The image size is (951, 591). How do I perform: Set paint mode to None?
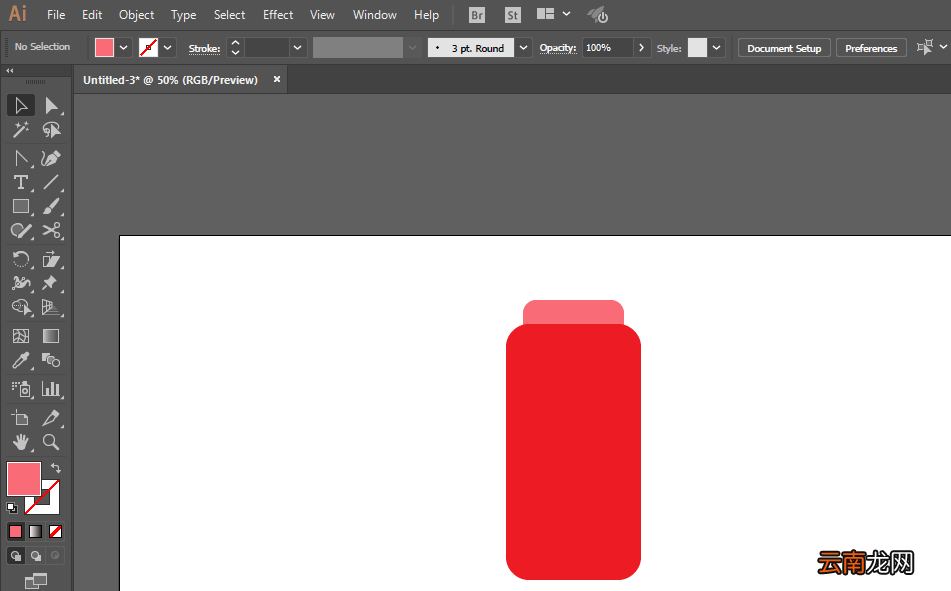click(x=55, y=532)
